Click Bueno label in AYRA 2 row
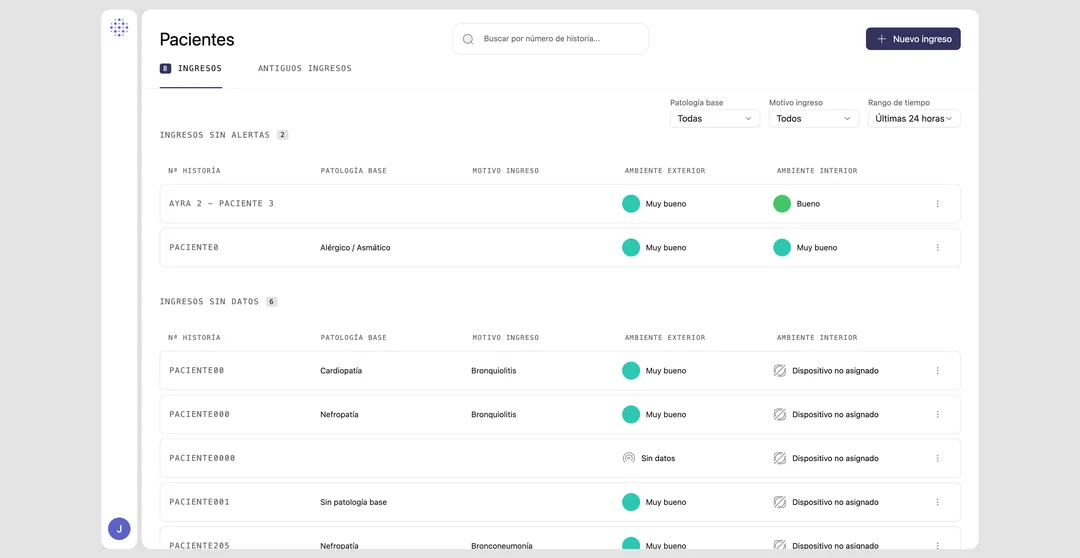1080x558 pixels. coord(808,204)
